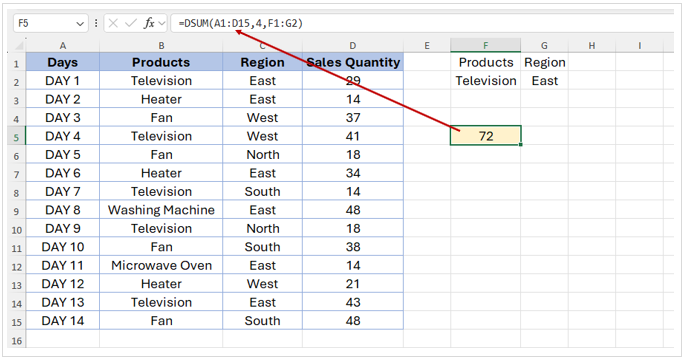Click the sales quantity 37 cell
Viewport: 686px width, 360px height.
point(353,117)
